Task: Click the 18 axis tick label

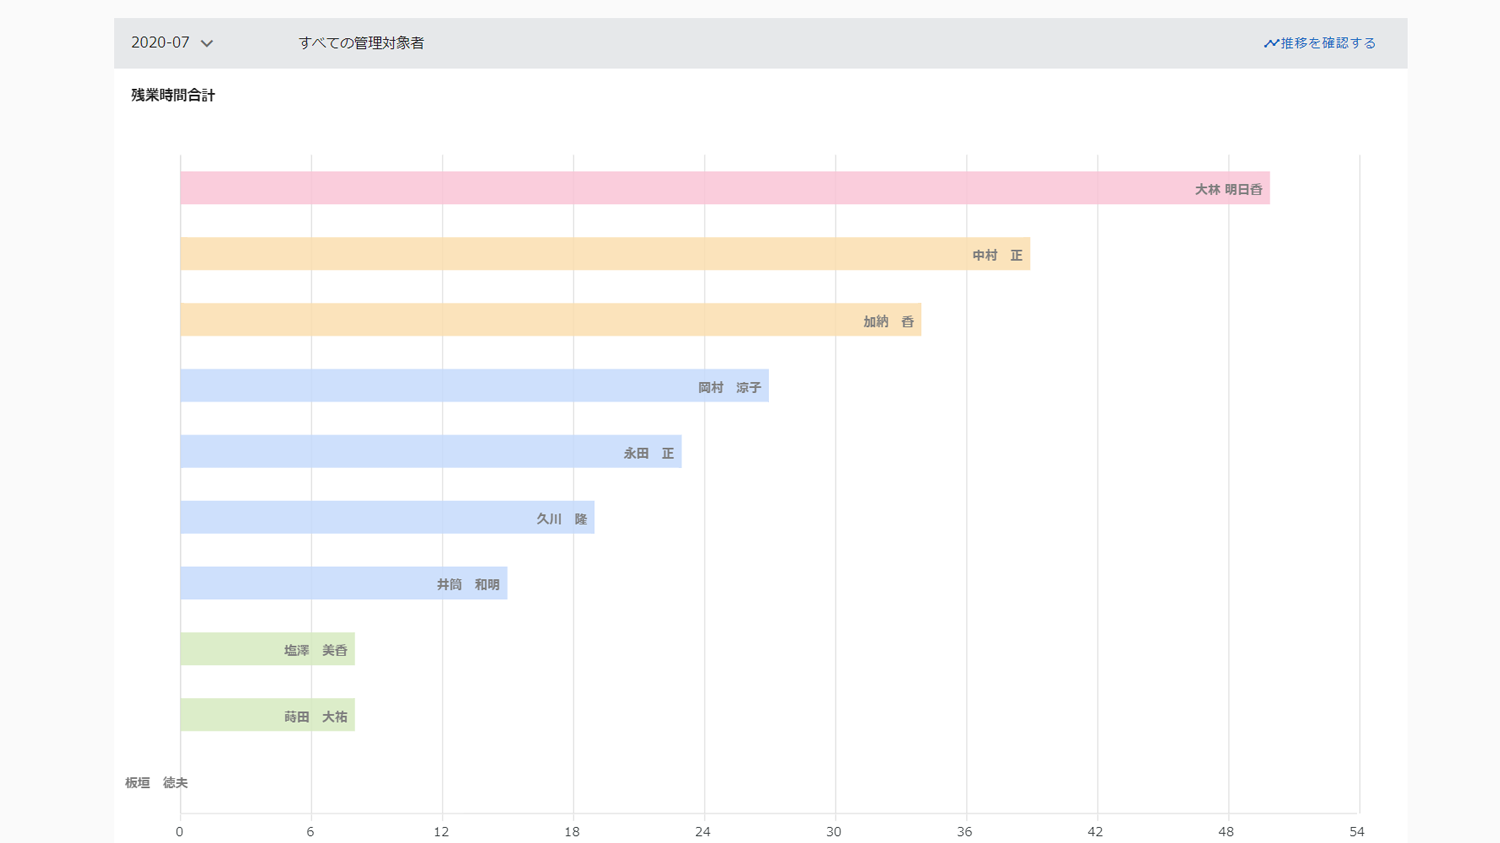Action: click(572, 832)
